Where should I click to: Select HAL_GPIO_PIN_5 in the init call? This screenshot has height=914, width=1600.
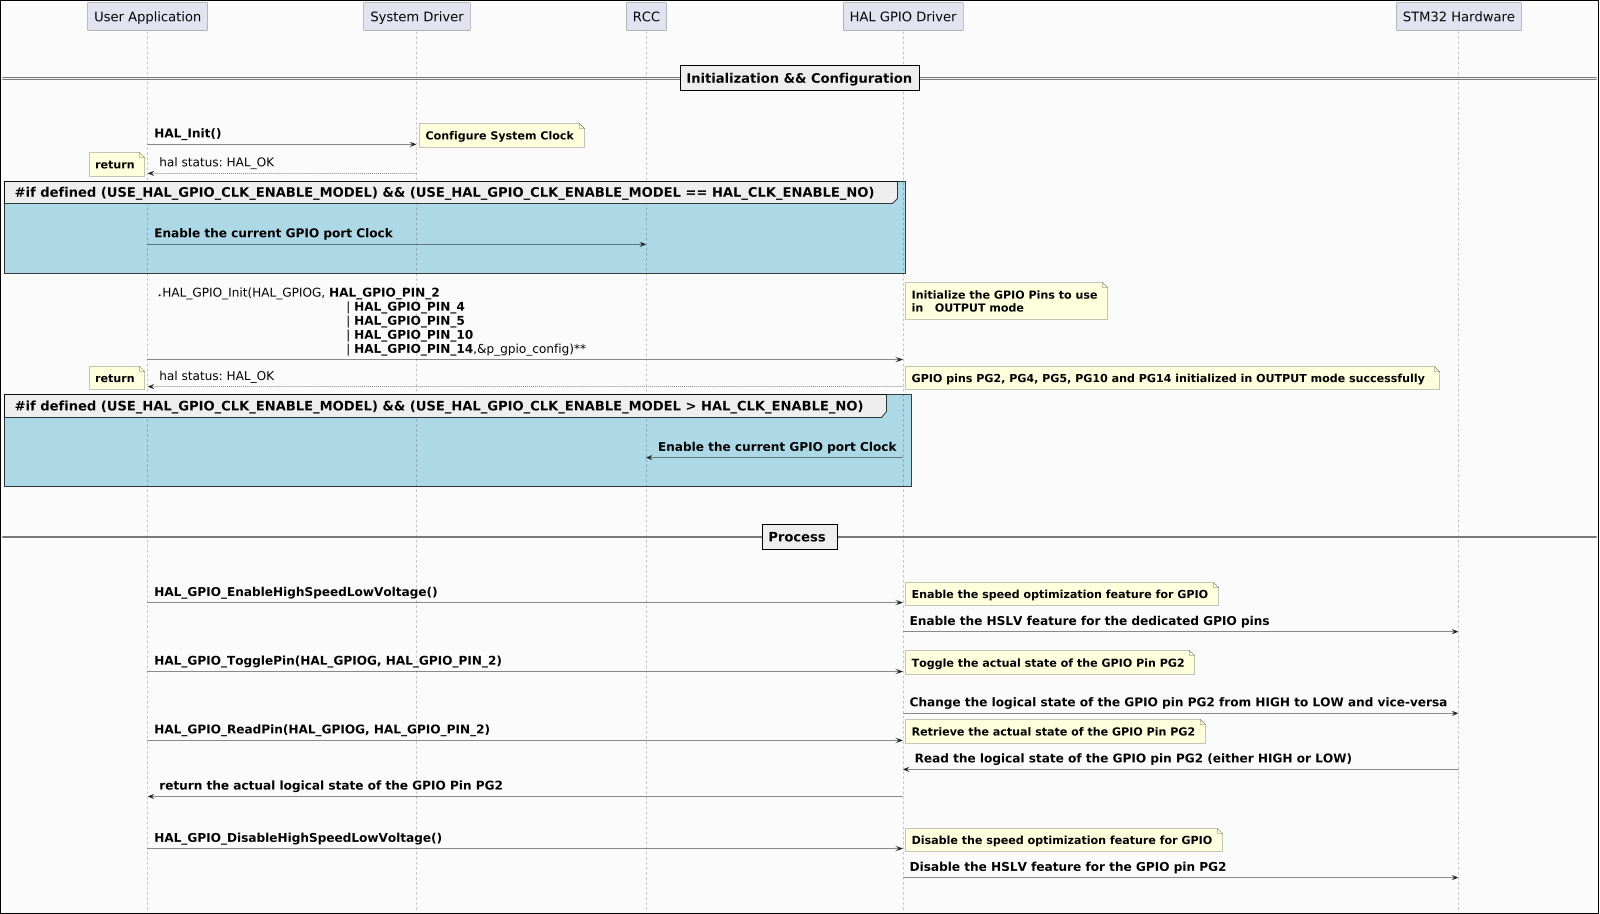coord(409,321)
